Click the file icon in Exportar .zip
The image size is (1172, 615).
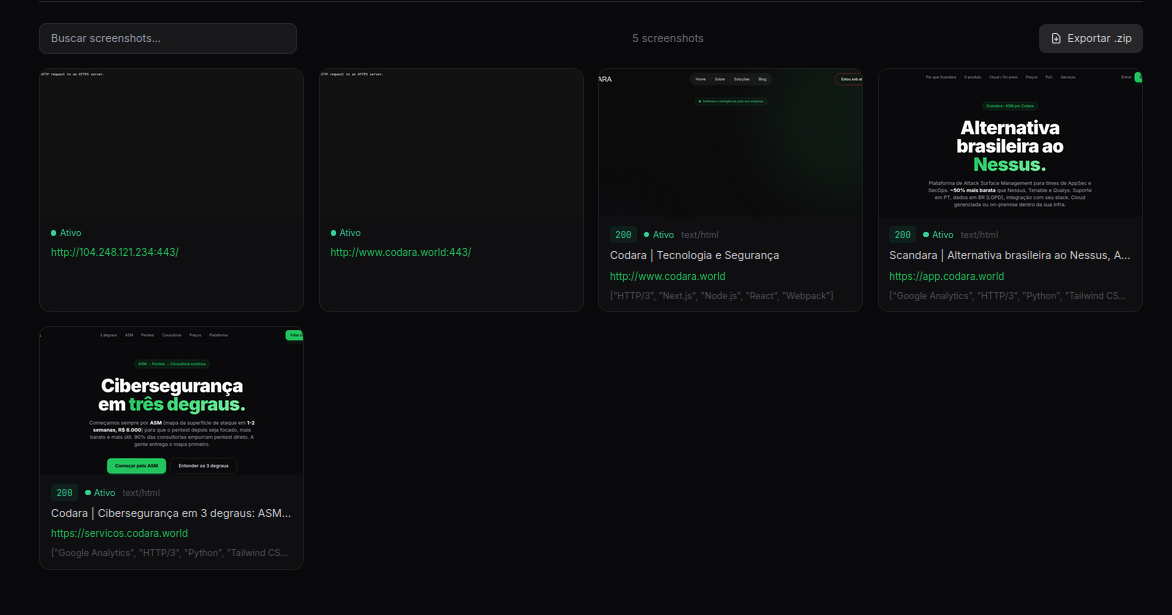click(x=1056, y=38)
